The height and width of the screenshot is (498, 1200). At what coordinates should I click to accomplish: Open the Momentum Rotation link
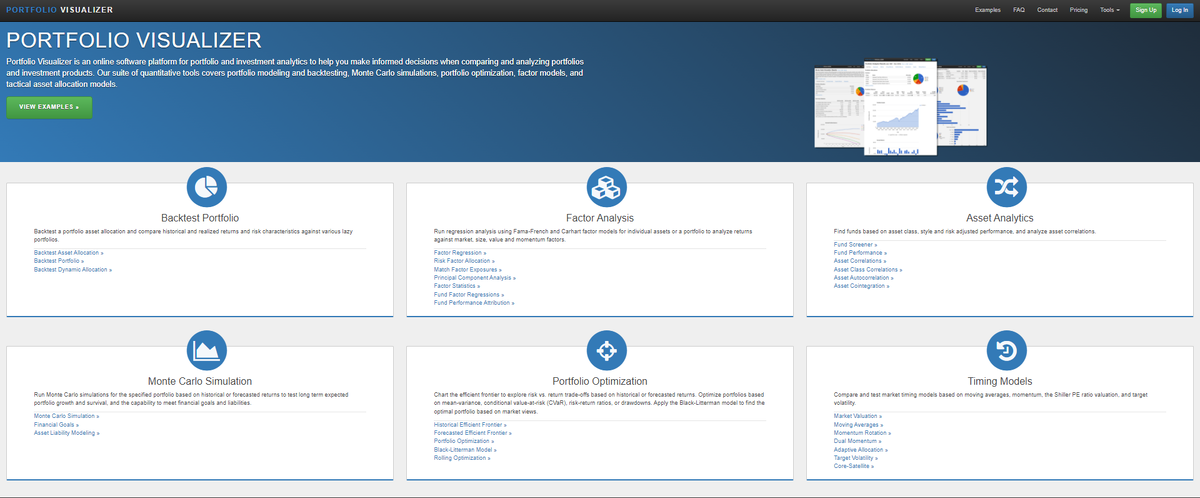coord(863,433)
